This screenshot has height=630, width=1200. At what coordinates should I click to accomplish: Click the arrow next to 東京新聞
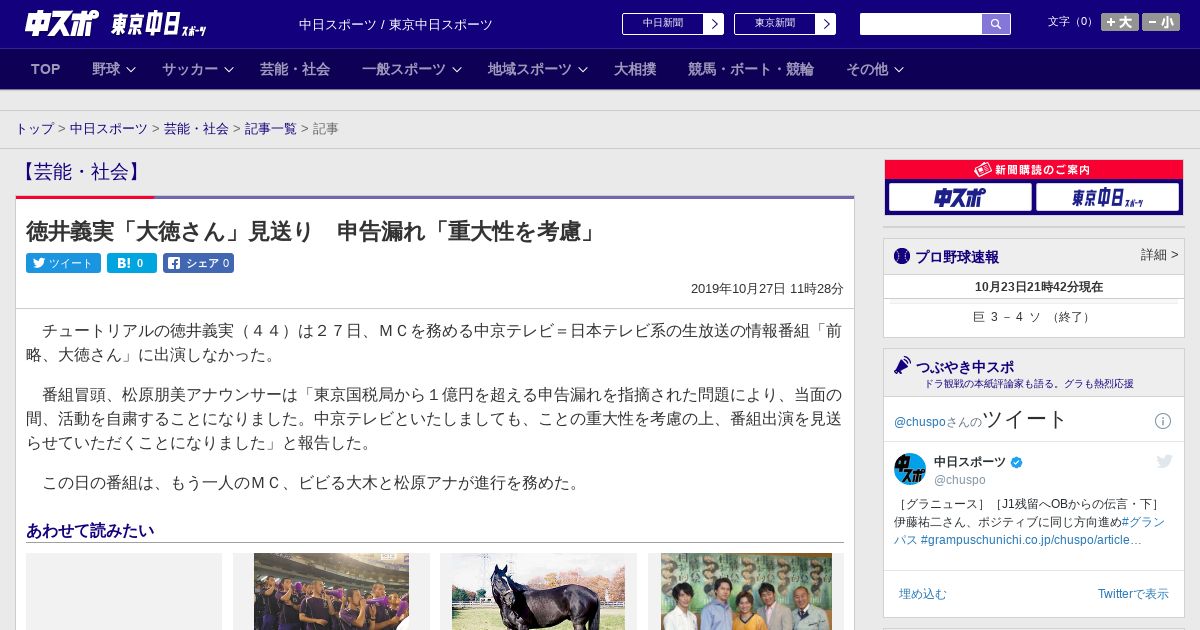(x=826, y=24)
